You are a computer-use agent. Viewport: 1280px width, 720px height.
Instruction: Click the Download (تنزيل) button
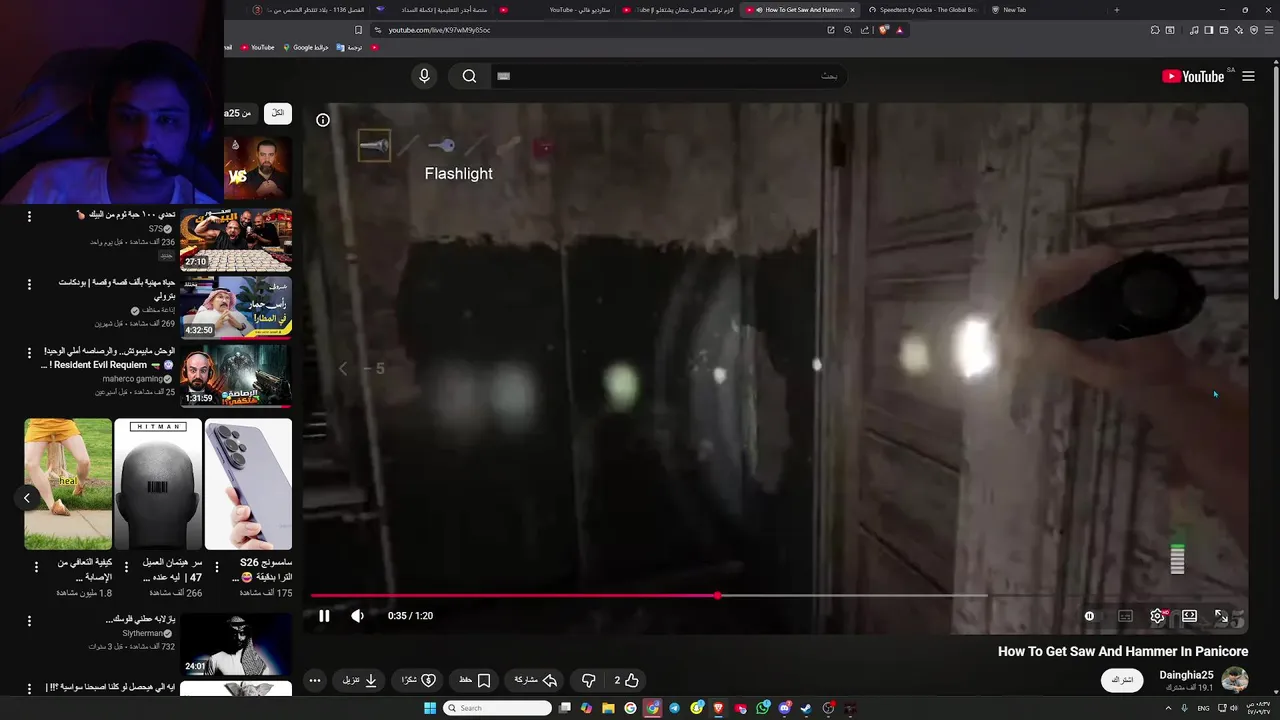tap(359, 680)
